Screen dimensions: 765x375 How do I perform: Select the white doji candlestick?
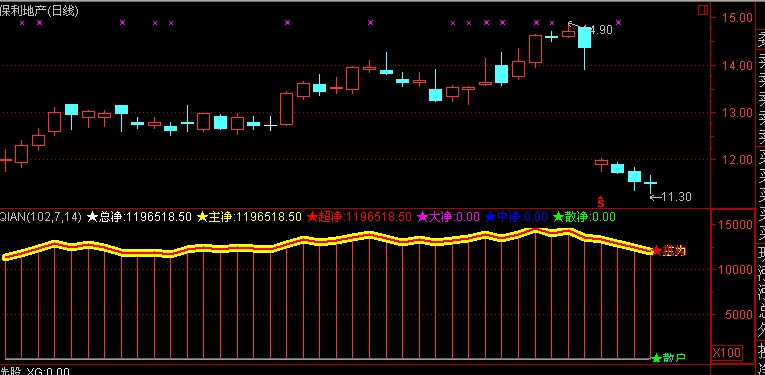click(x=270, y=125)
